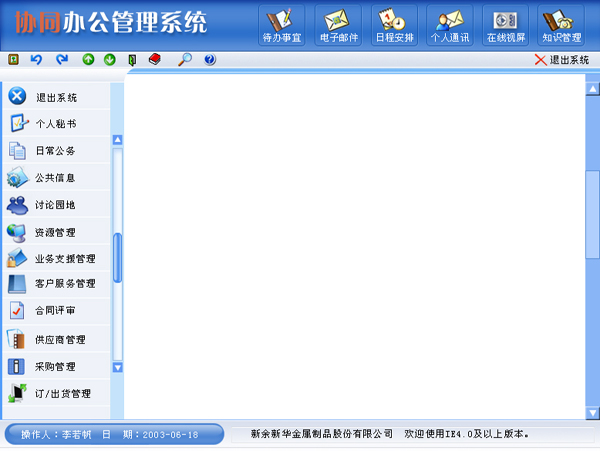
Task: Click the 讨论园地 people icon
Action: (17, 205)
